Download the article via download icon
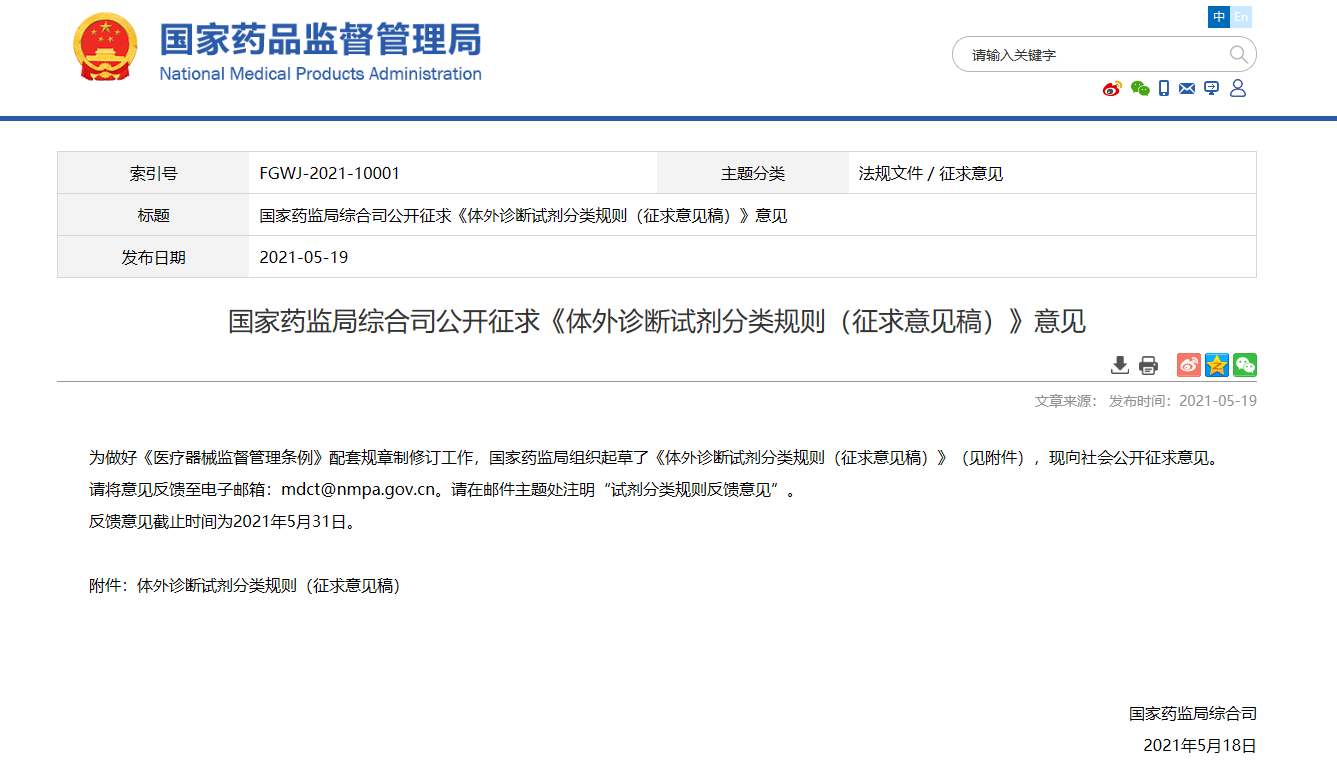 [x=1120, y=365]
